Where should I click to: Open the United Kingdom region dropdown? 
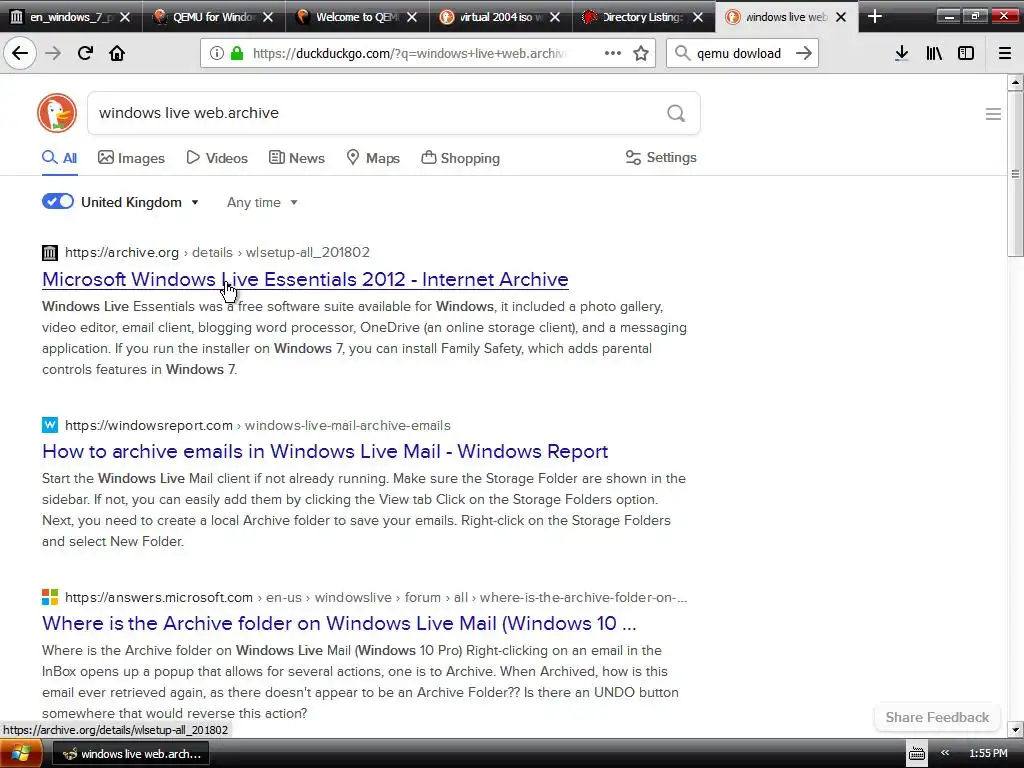(x=140, y=202)
